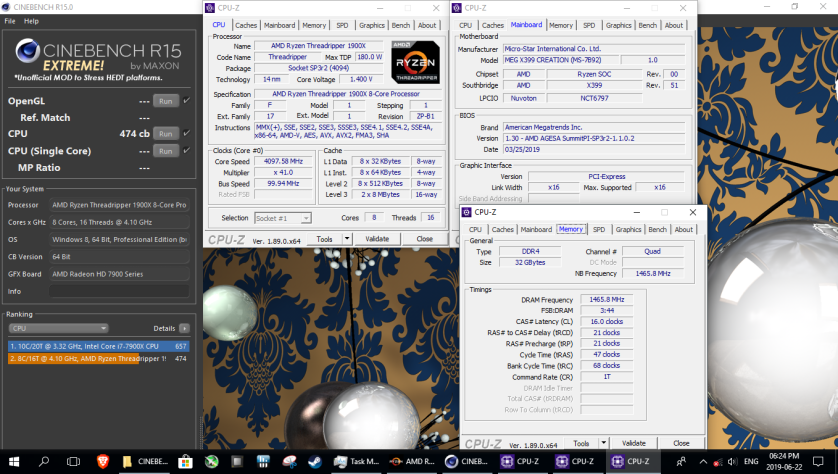
Task: Open Microsoft Store taskbar icon
Action: [x=185, y=461]
